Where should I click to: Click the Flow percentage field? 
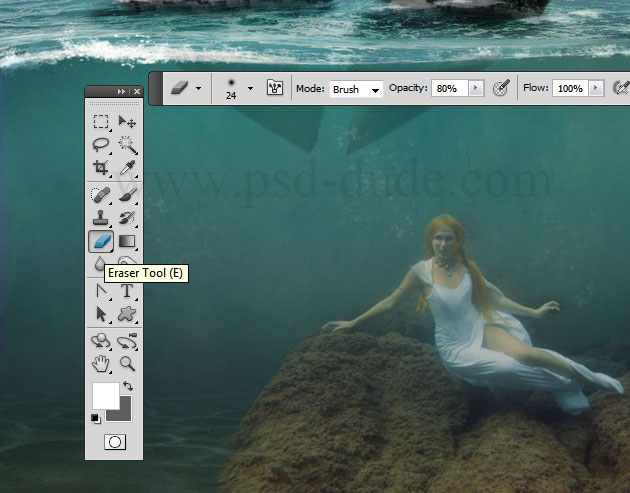point(570,89)
